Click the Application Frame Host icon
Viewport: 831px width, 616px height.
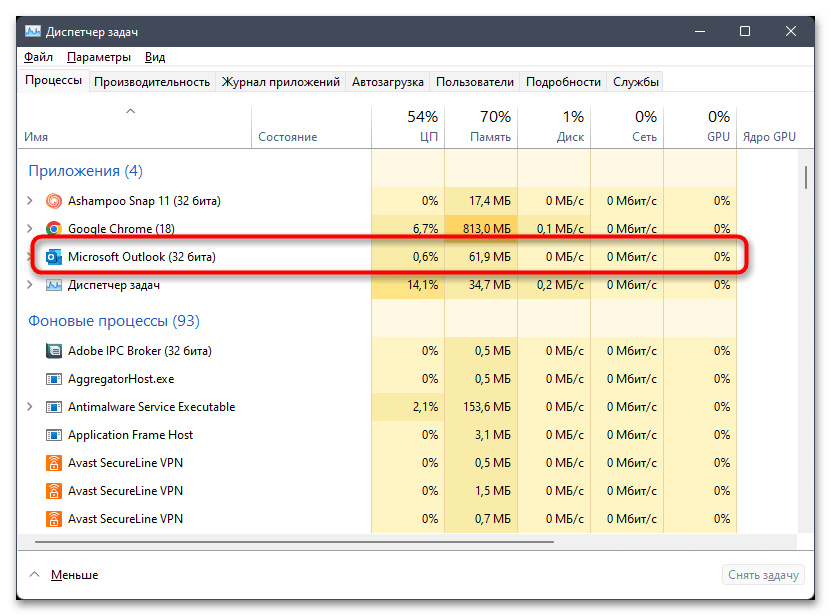pyautogui.click(x=54, y=435)
